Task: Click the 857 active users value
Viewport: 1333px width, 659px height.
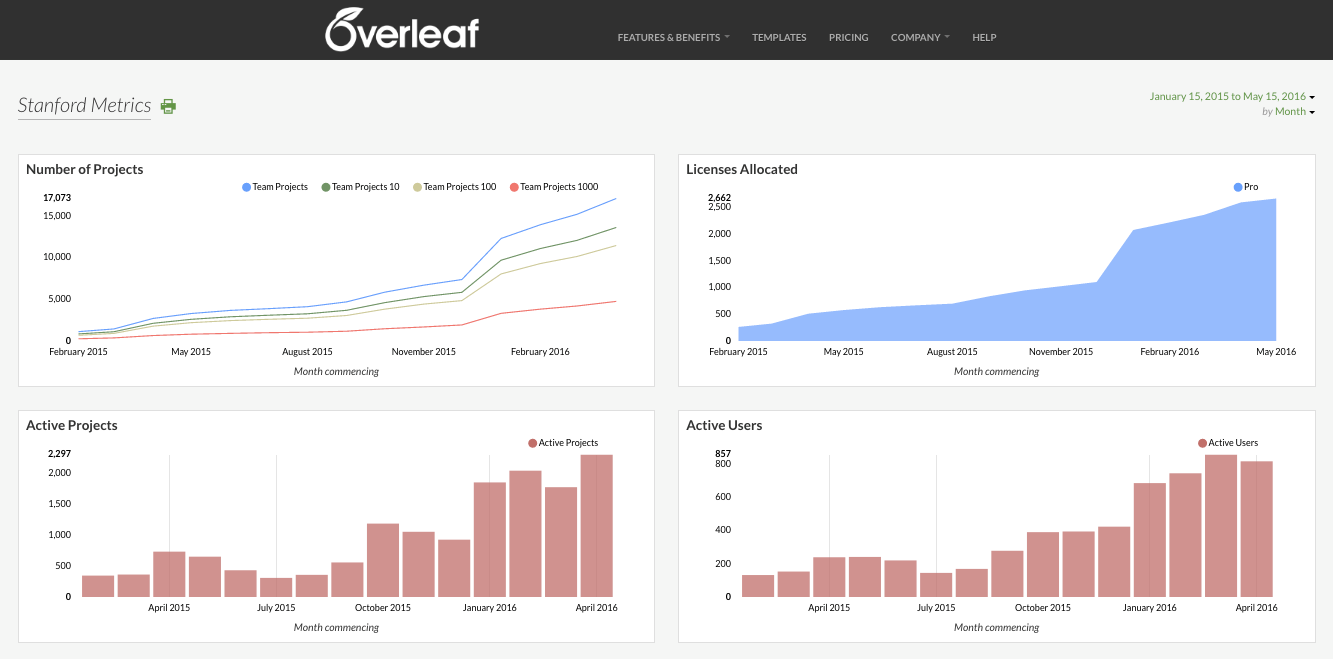Action: pyautogui.click(x=723, y=454)
